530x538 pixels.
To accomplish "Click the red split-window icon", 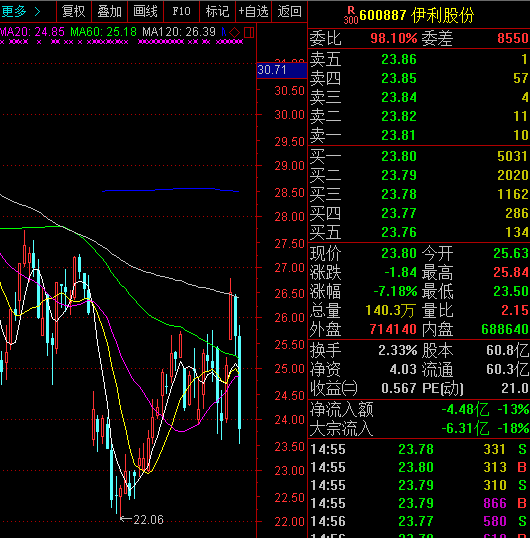I will [x=249, y=33].
